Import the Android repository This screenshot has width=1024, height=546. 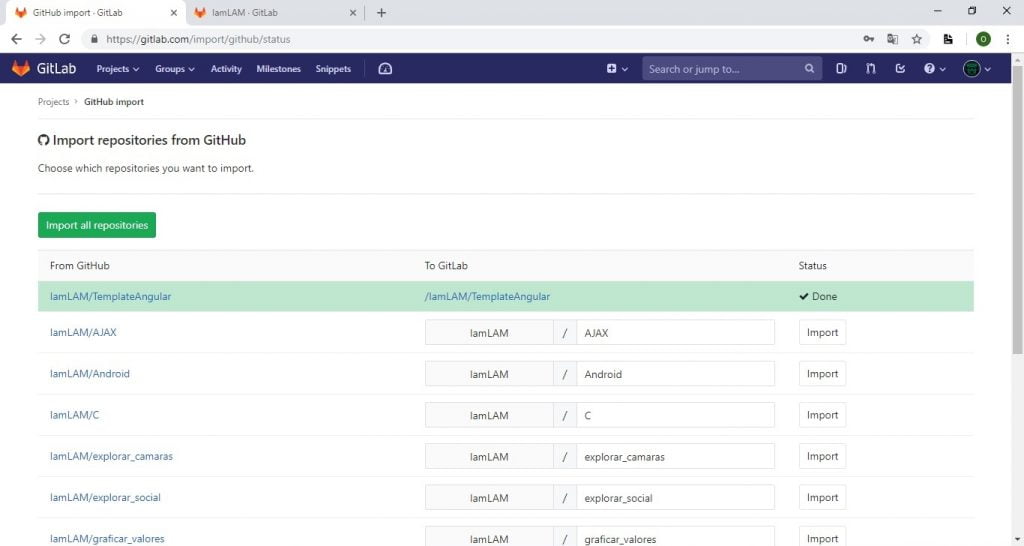[x=822, y=374]
